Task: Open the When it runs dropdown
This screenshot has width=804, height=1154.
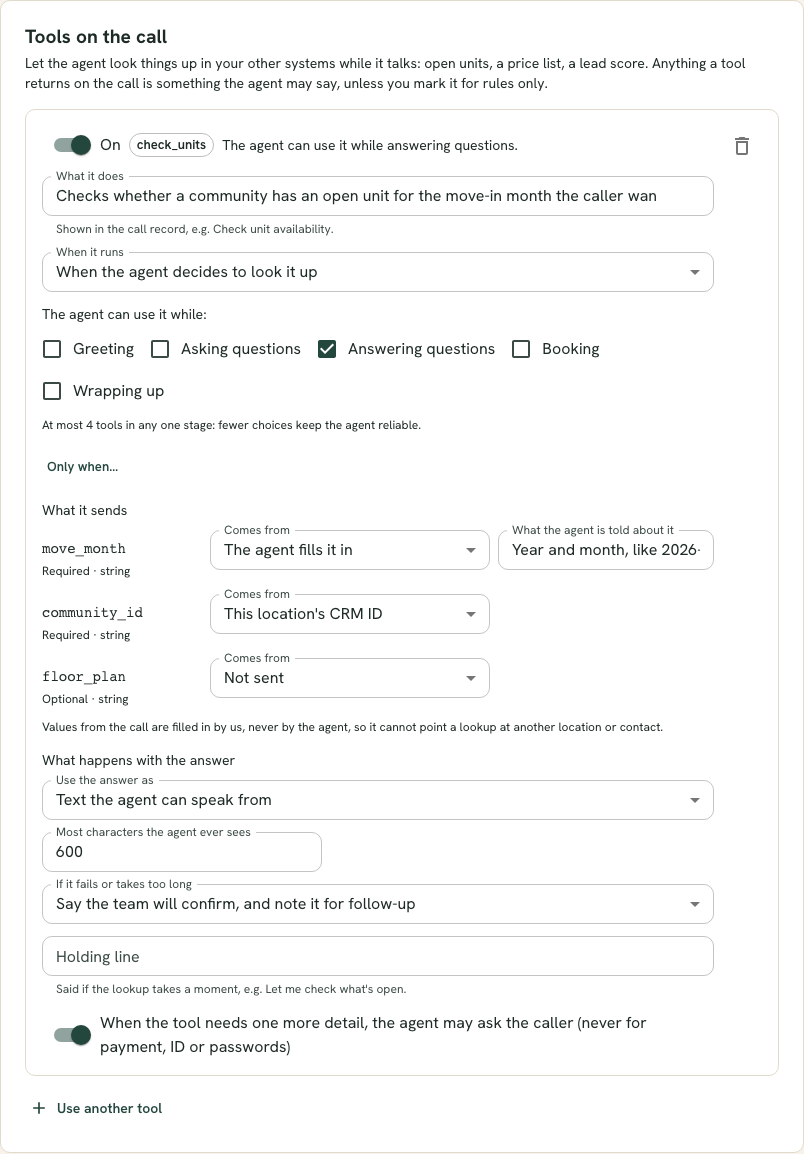Action: pos(378,272)
